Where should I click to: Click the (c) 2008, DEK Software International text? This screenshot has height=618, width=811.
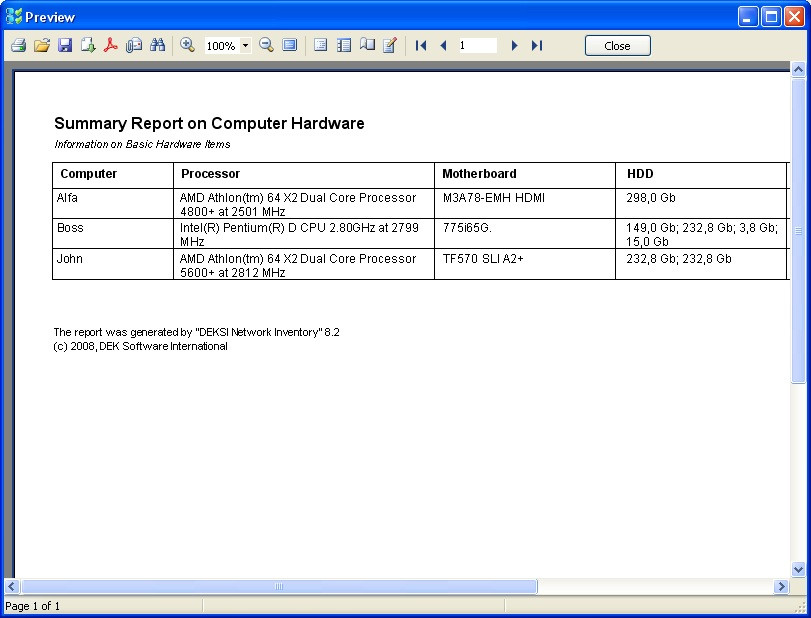coord(140,346)
